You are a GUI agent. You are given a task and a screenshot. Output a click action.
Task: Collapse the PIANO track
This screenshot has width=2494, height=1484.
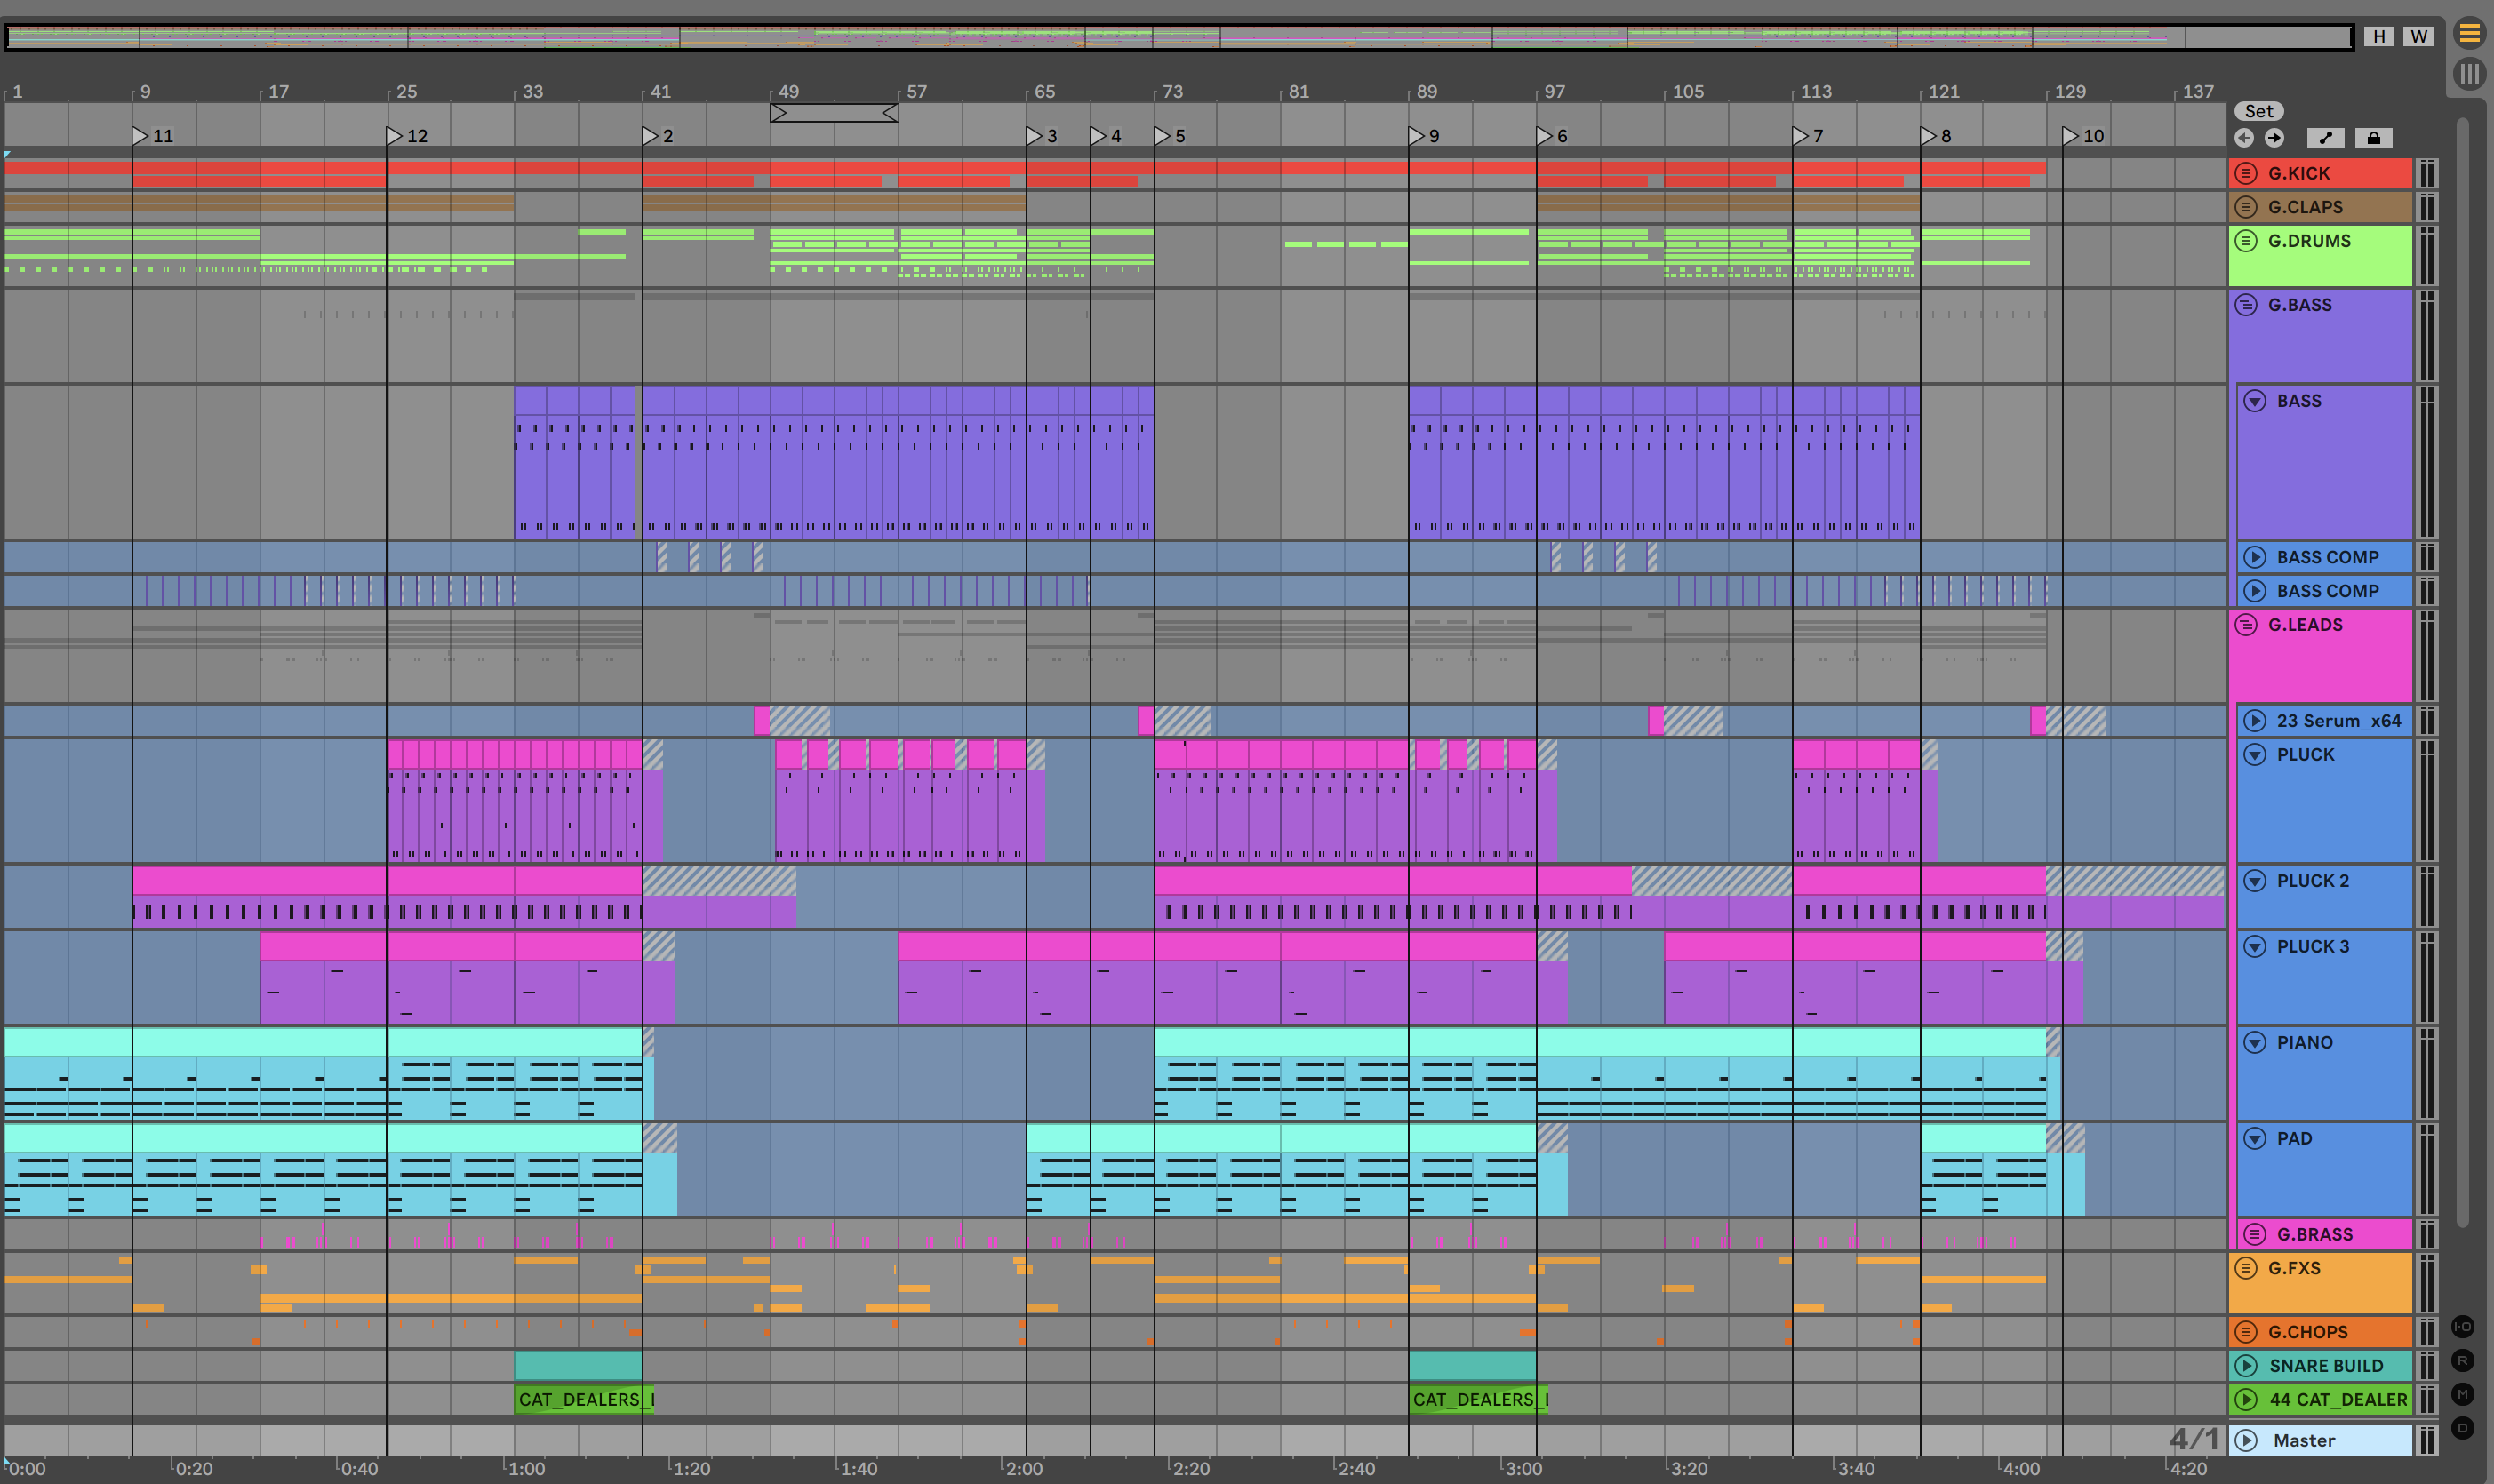(x=2255, y=1042)
